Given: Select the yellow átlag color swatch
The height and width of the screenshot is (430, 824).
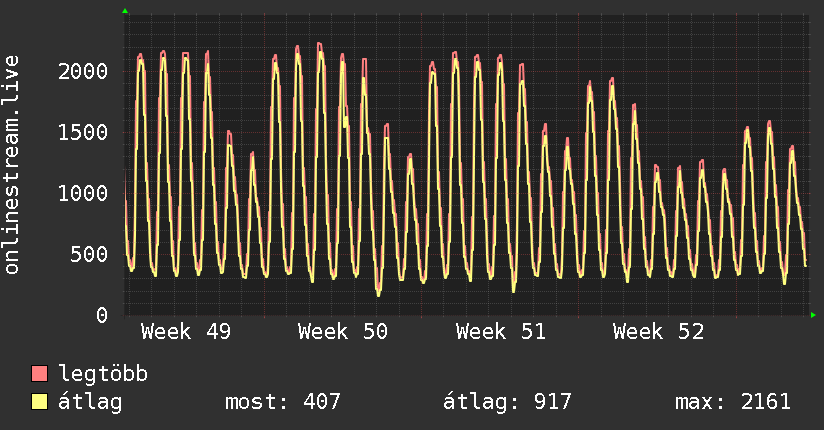Looking at the screenshot, I should coord(40,402).
